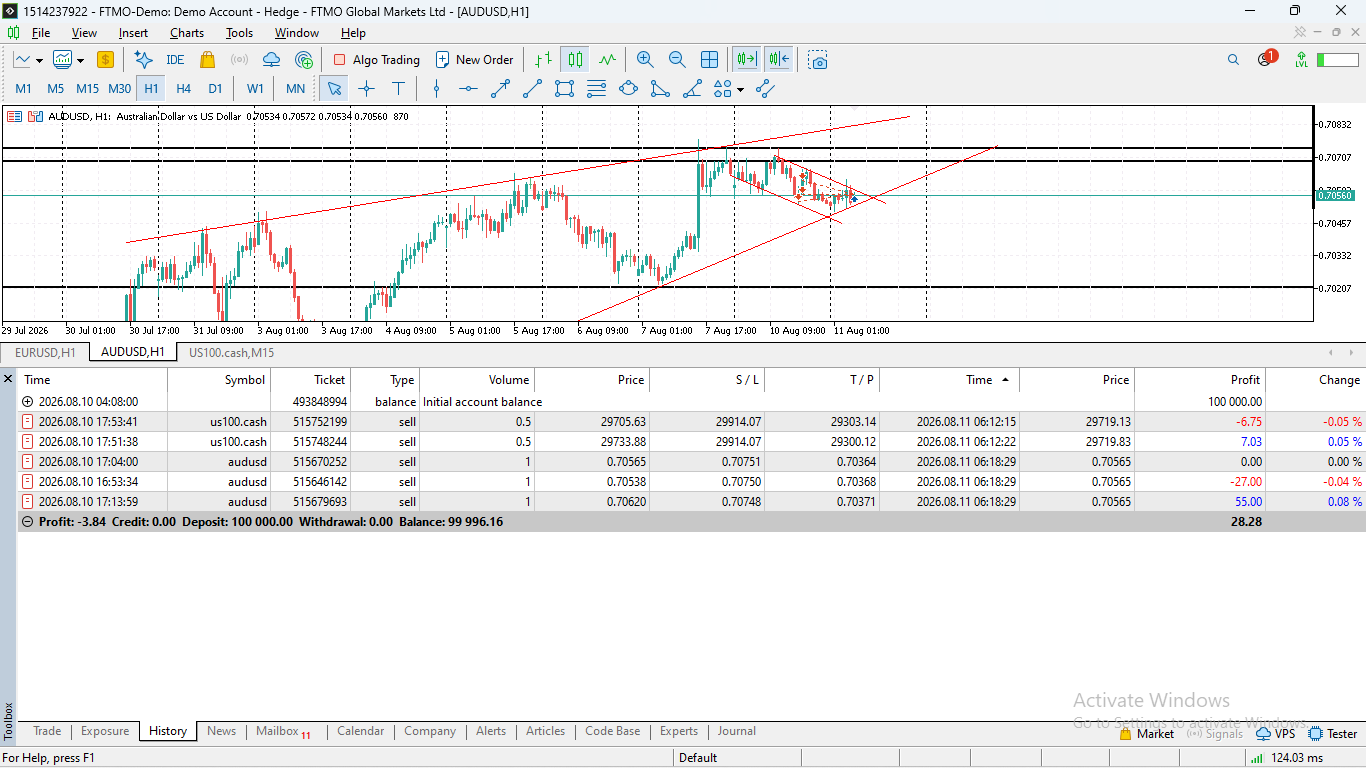Open search with magnifier icon

[1233, 60]
